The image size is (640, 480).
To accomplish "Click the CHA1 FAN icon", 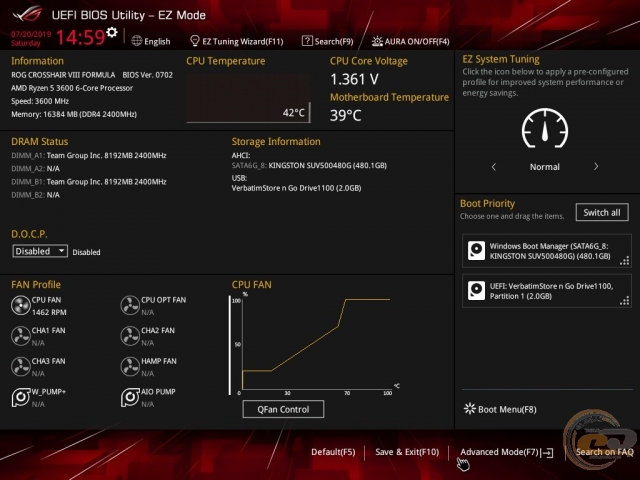I will pos(20,336).
